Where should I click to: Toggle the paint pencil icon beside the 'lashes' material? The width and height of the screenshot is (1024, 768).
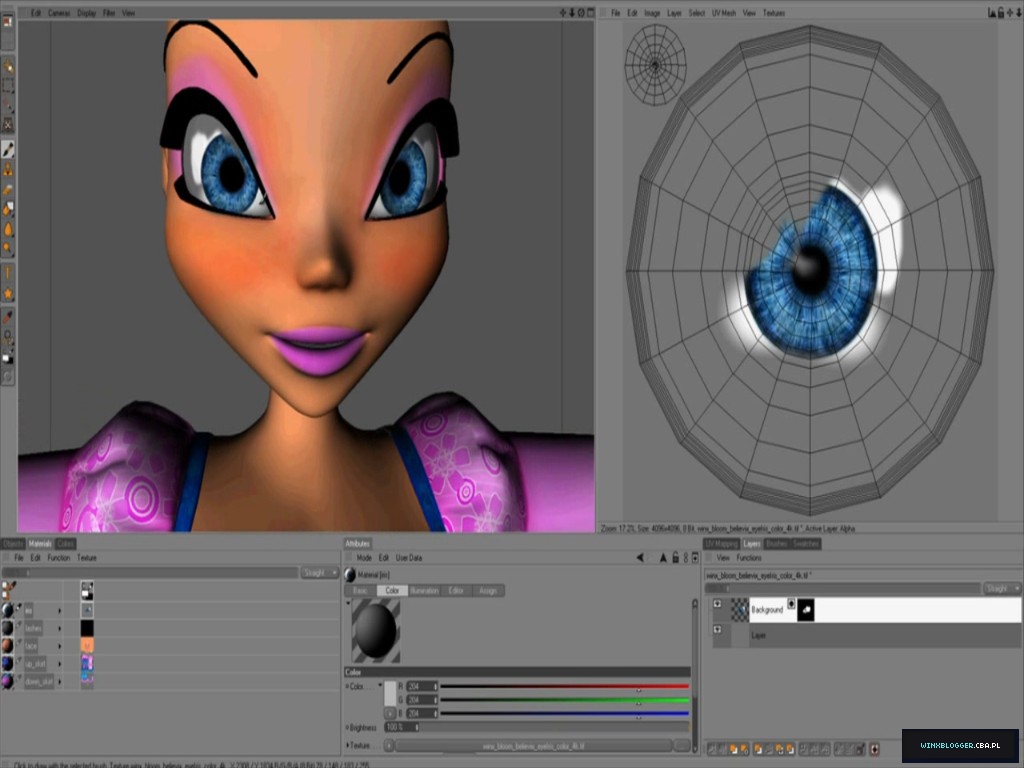(19, 625)
